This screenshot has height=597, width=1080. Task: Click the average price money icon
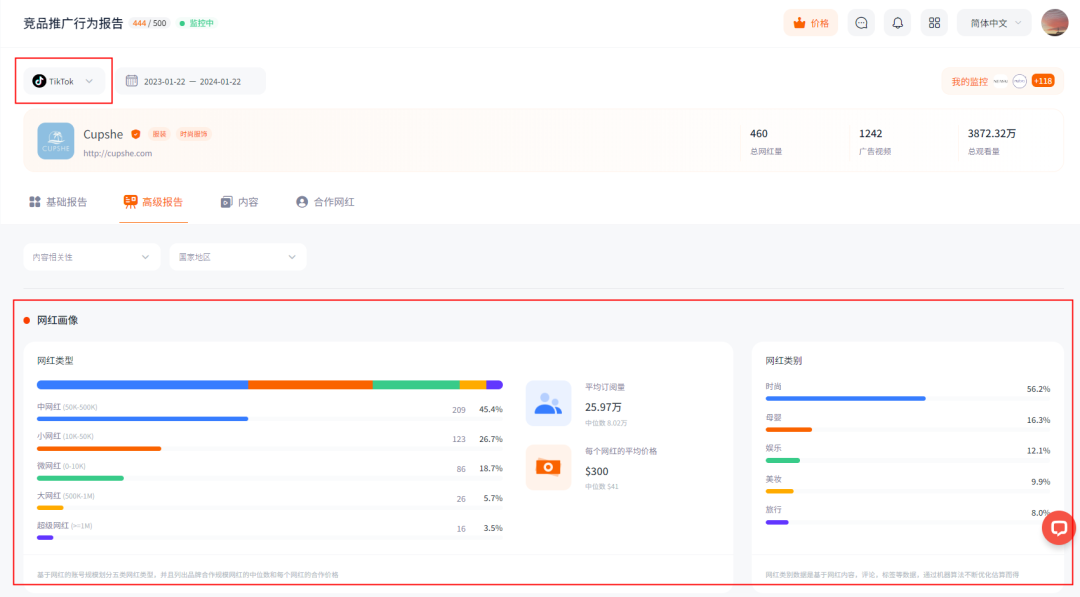[x=548, y=467]
